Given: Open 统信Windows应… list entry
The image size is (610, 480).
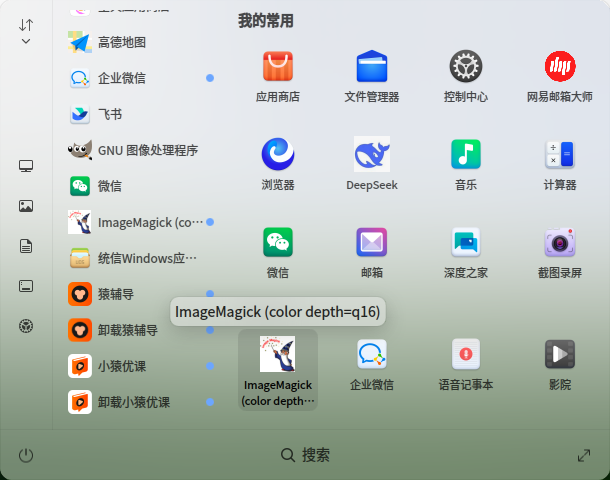Looking at the screenshot, I should coord(140,258).
